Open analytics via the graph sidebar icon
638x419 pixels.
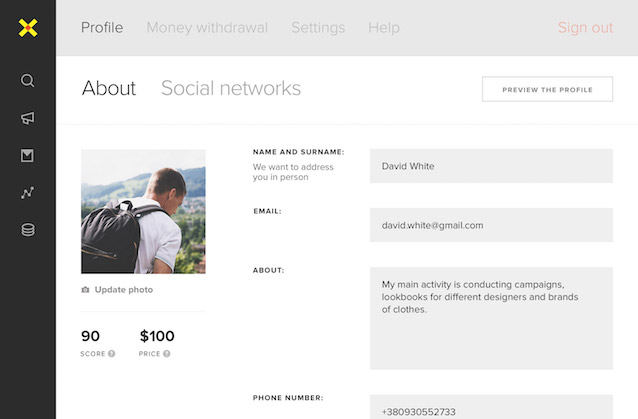pos(28,192)
